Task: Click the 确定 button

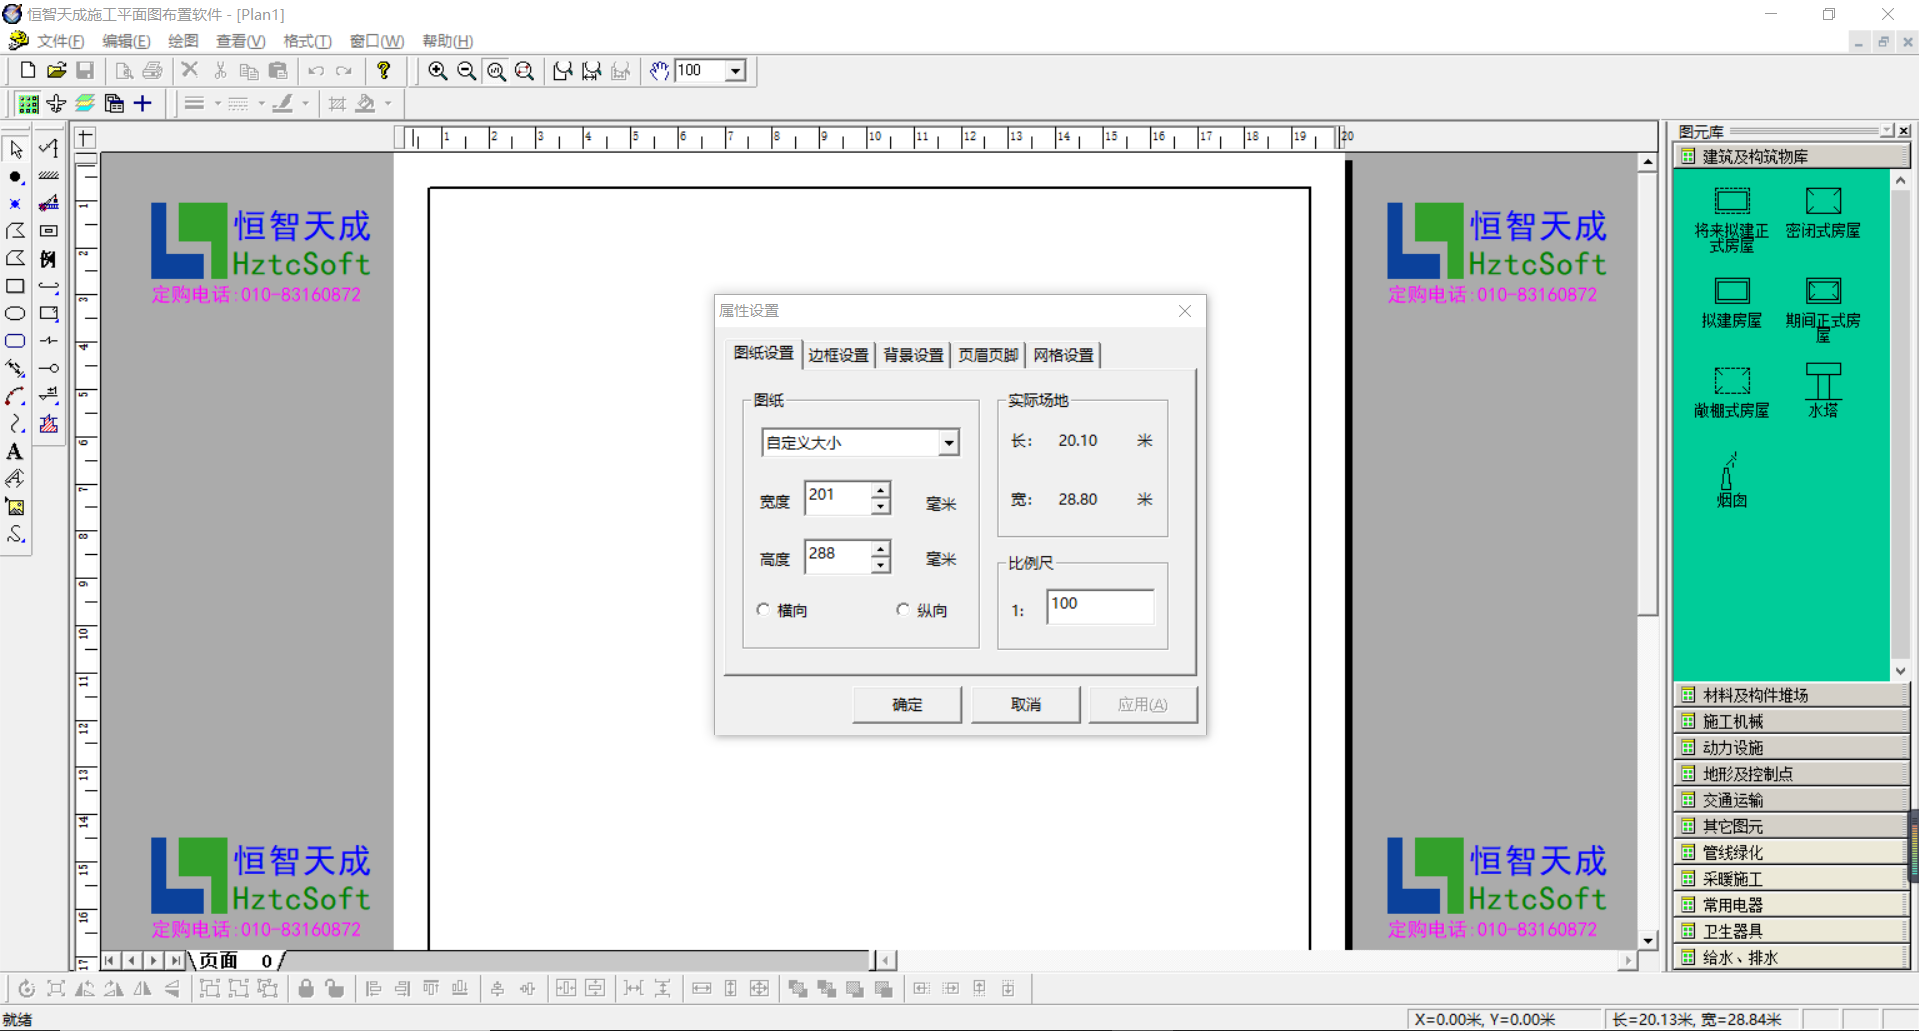Action: 907,705
